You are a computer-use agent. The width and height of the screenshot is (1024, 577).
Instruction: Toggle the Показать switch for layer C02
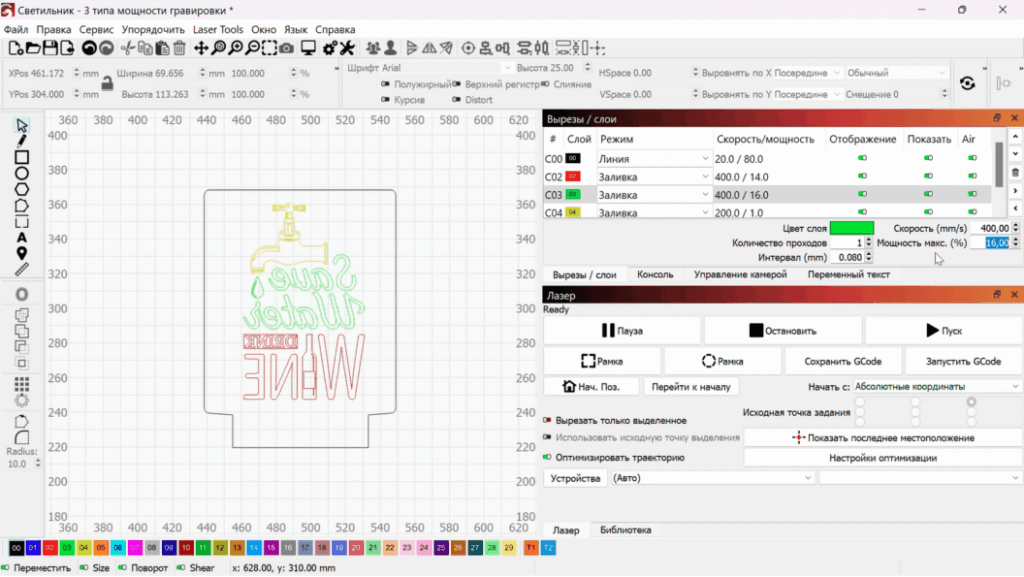pyautogui.click(x=929, y=177)
